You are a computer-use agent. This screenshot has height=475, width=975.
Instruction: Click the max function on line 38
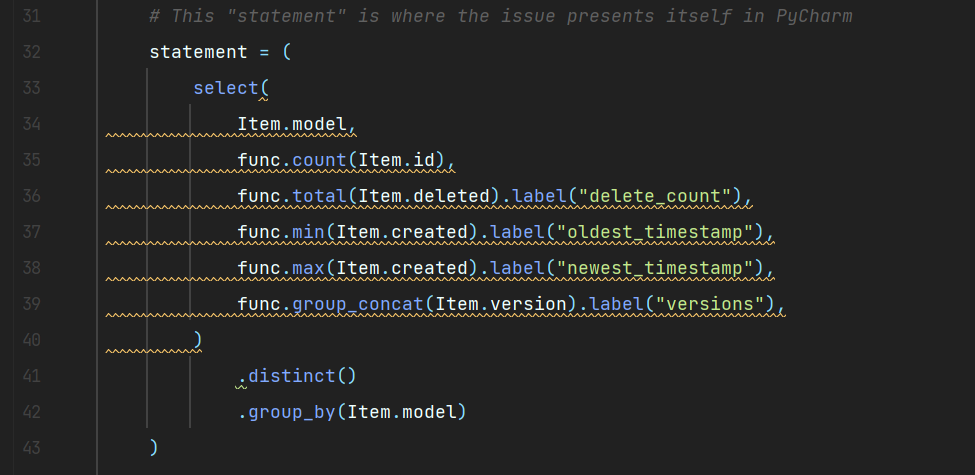tap(308, 269)
